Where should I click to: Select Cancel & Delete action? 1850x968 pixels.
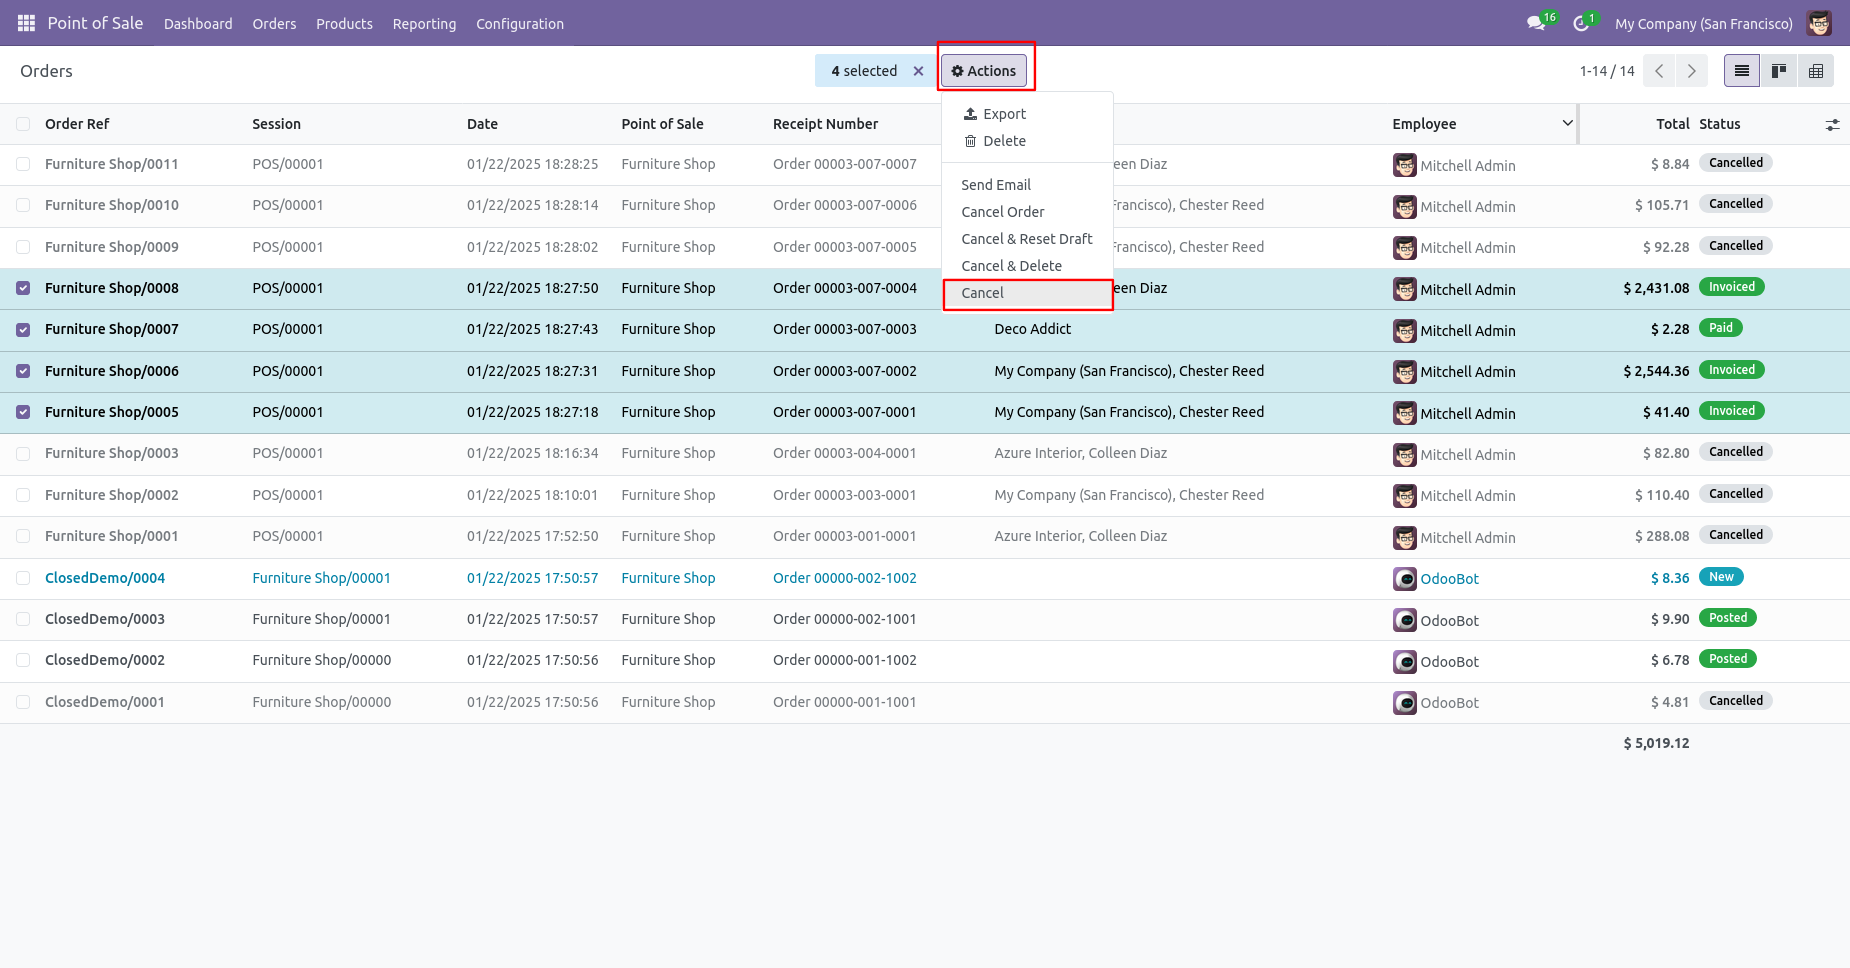tap(1027, 266)
